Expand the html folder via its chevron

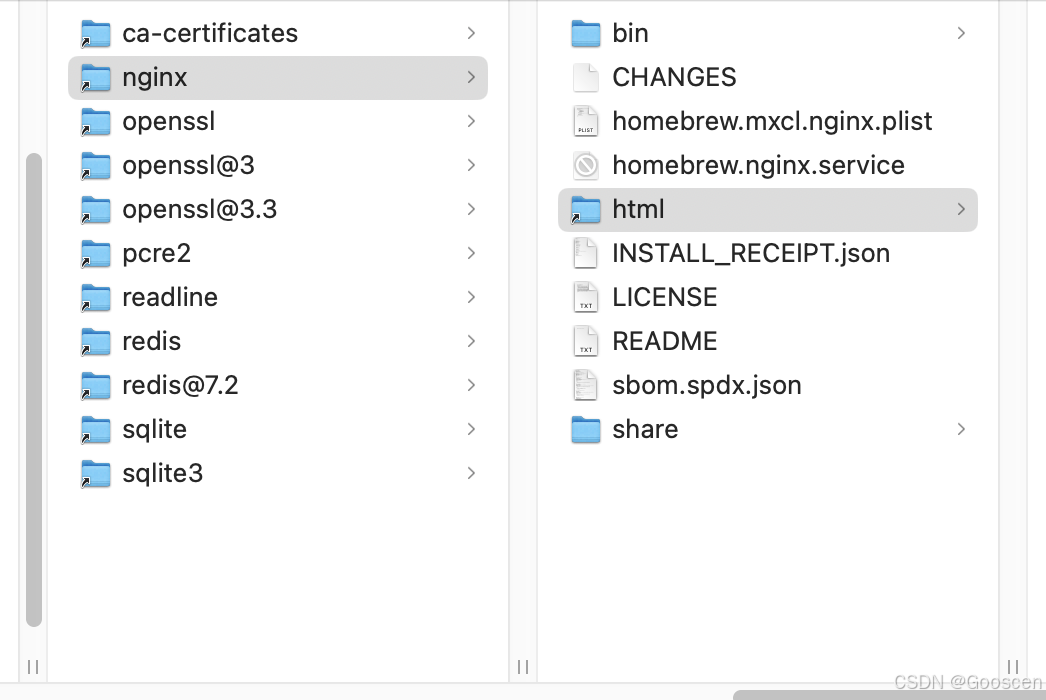960,210
